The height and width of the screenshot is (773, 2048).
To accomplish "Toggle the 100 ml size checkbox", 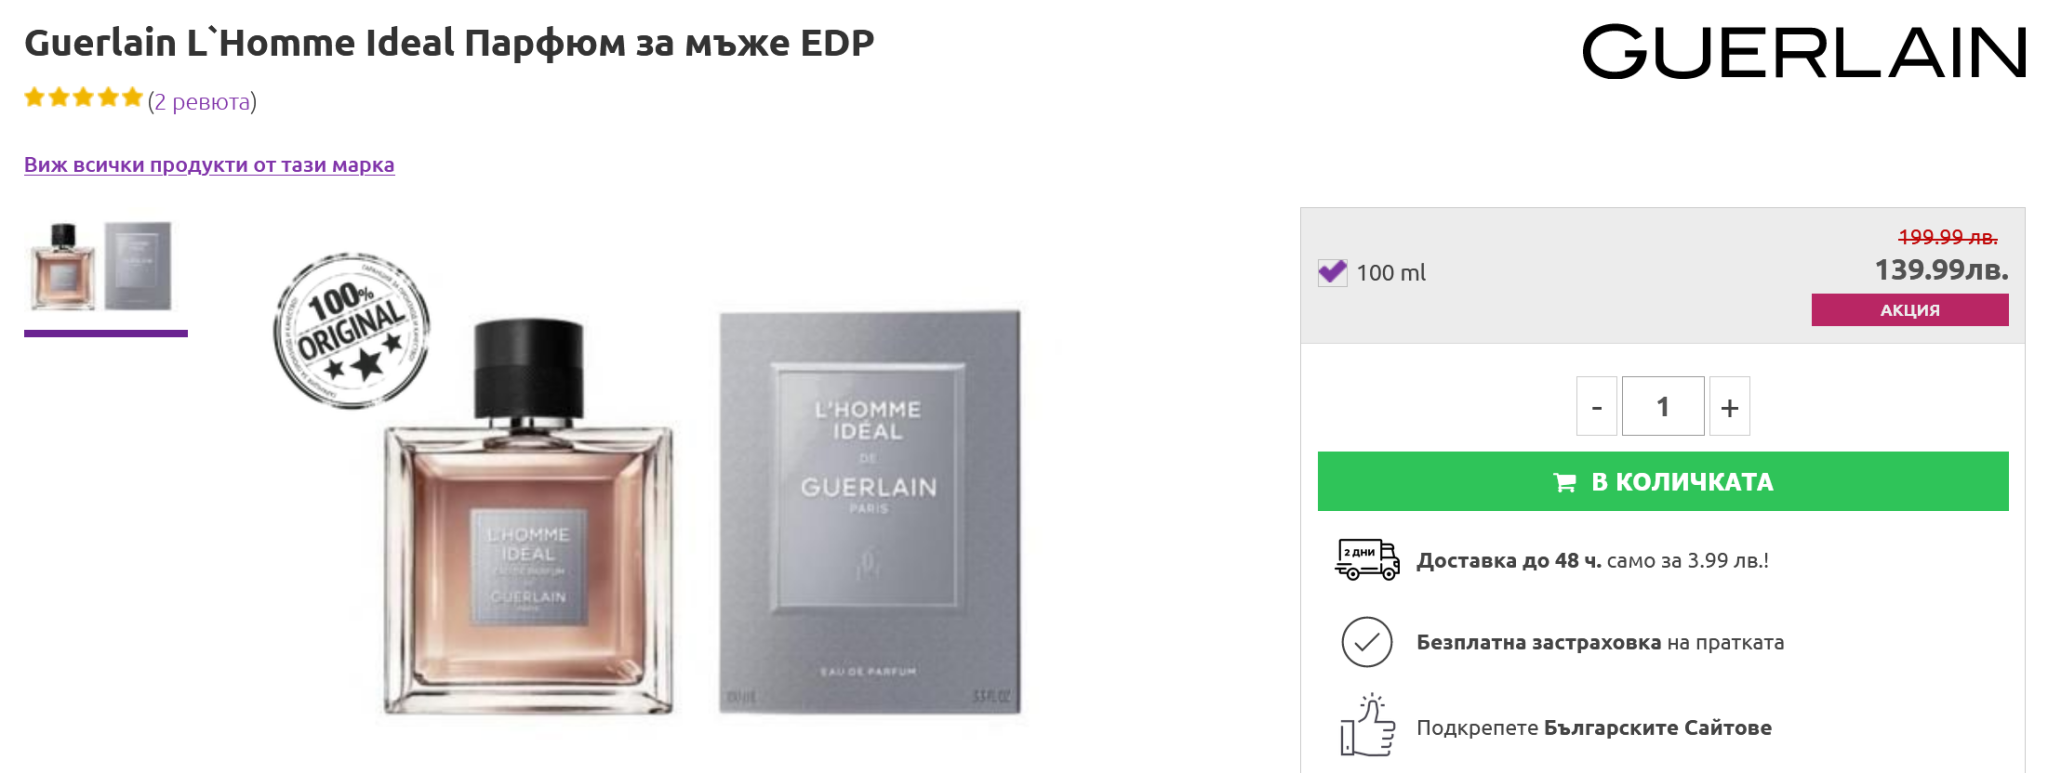I will point(1332,272).
